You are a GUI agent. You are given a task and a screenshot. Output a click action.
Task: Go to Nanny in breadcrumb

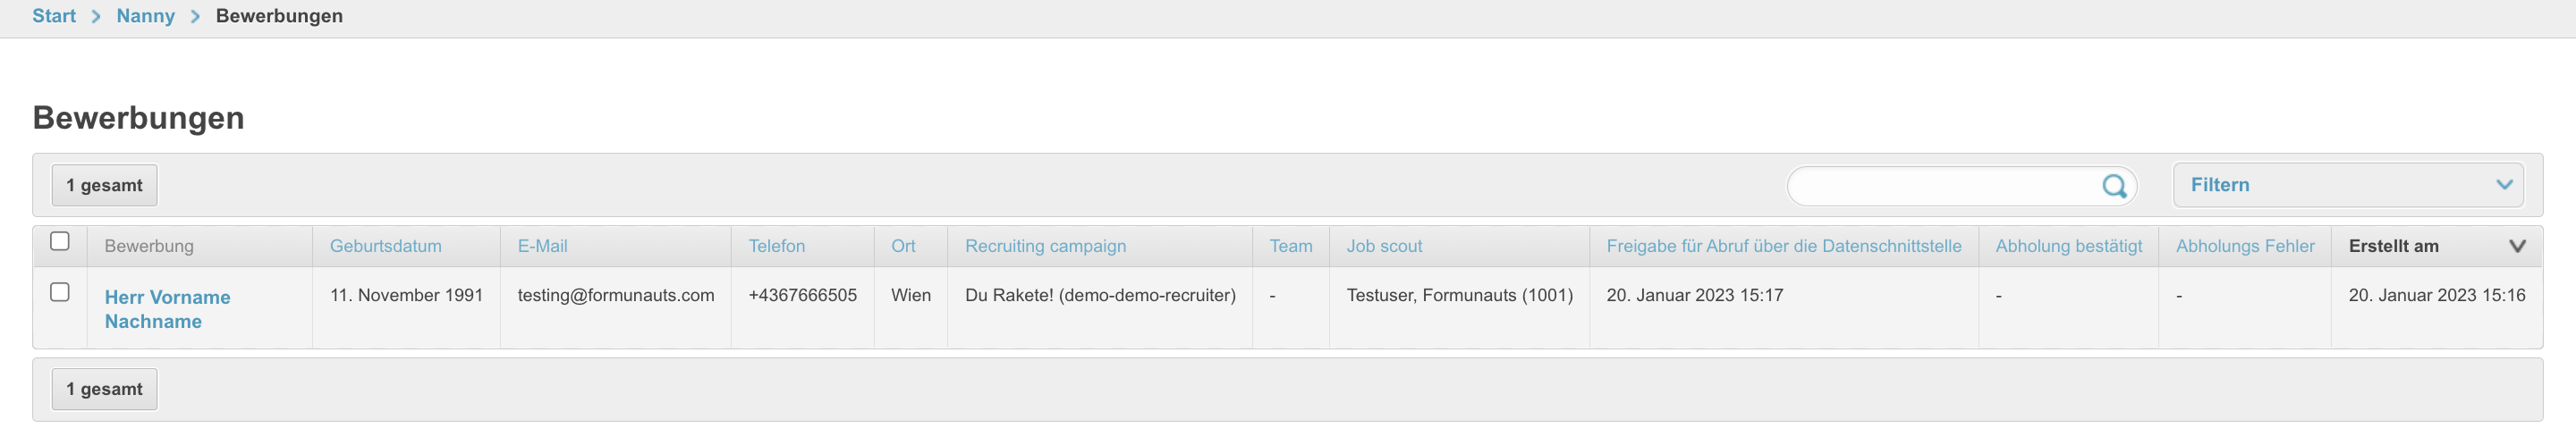point(145,16)
